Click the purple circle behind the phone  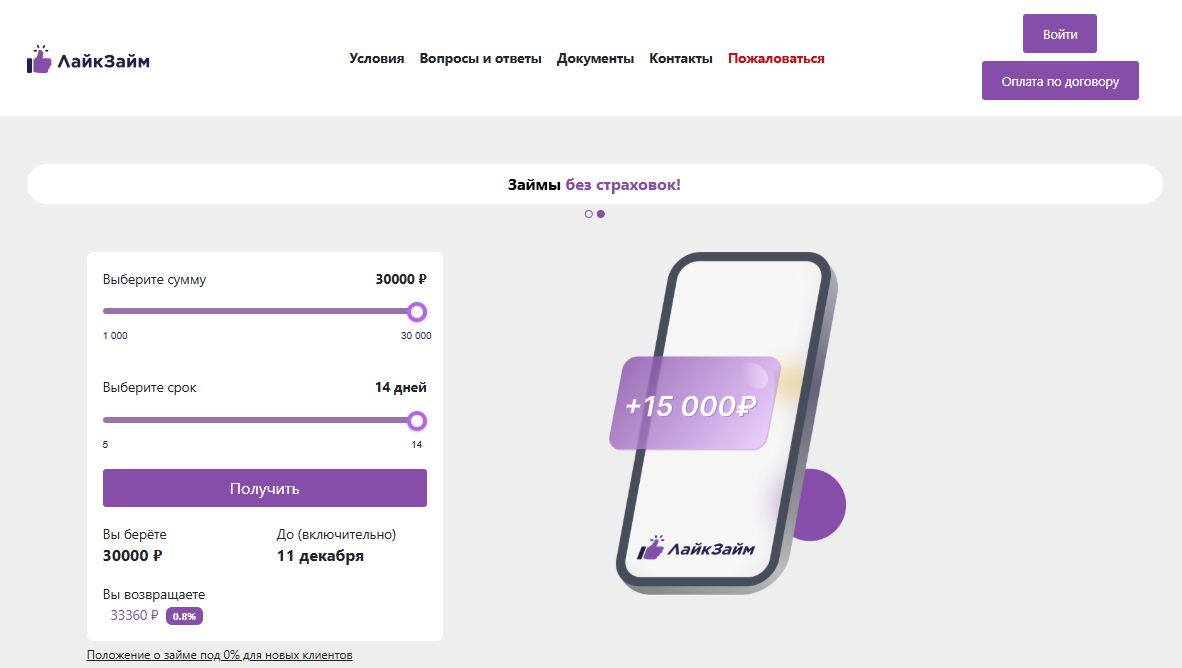point(823,504)
